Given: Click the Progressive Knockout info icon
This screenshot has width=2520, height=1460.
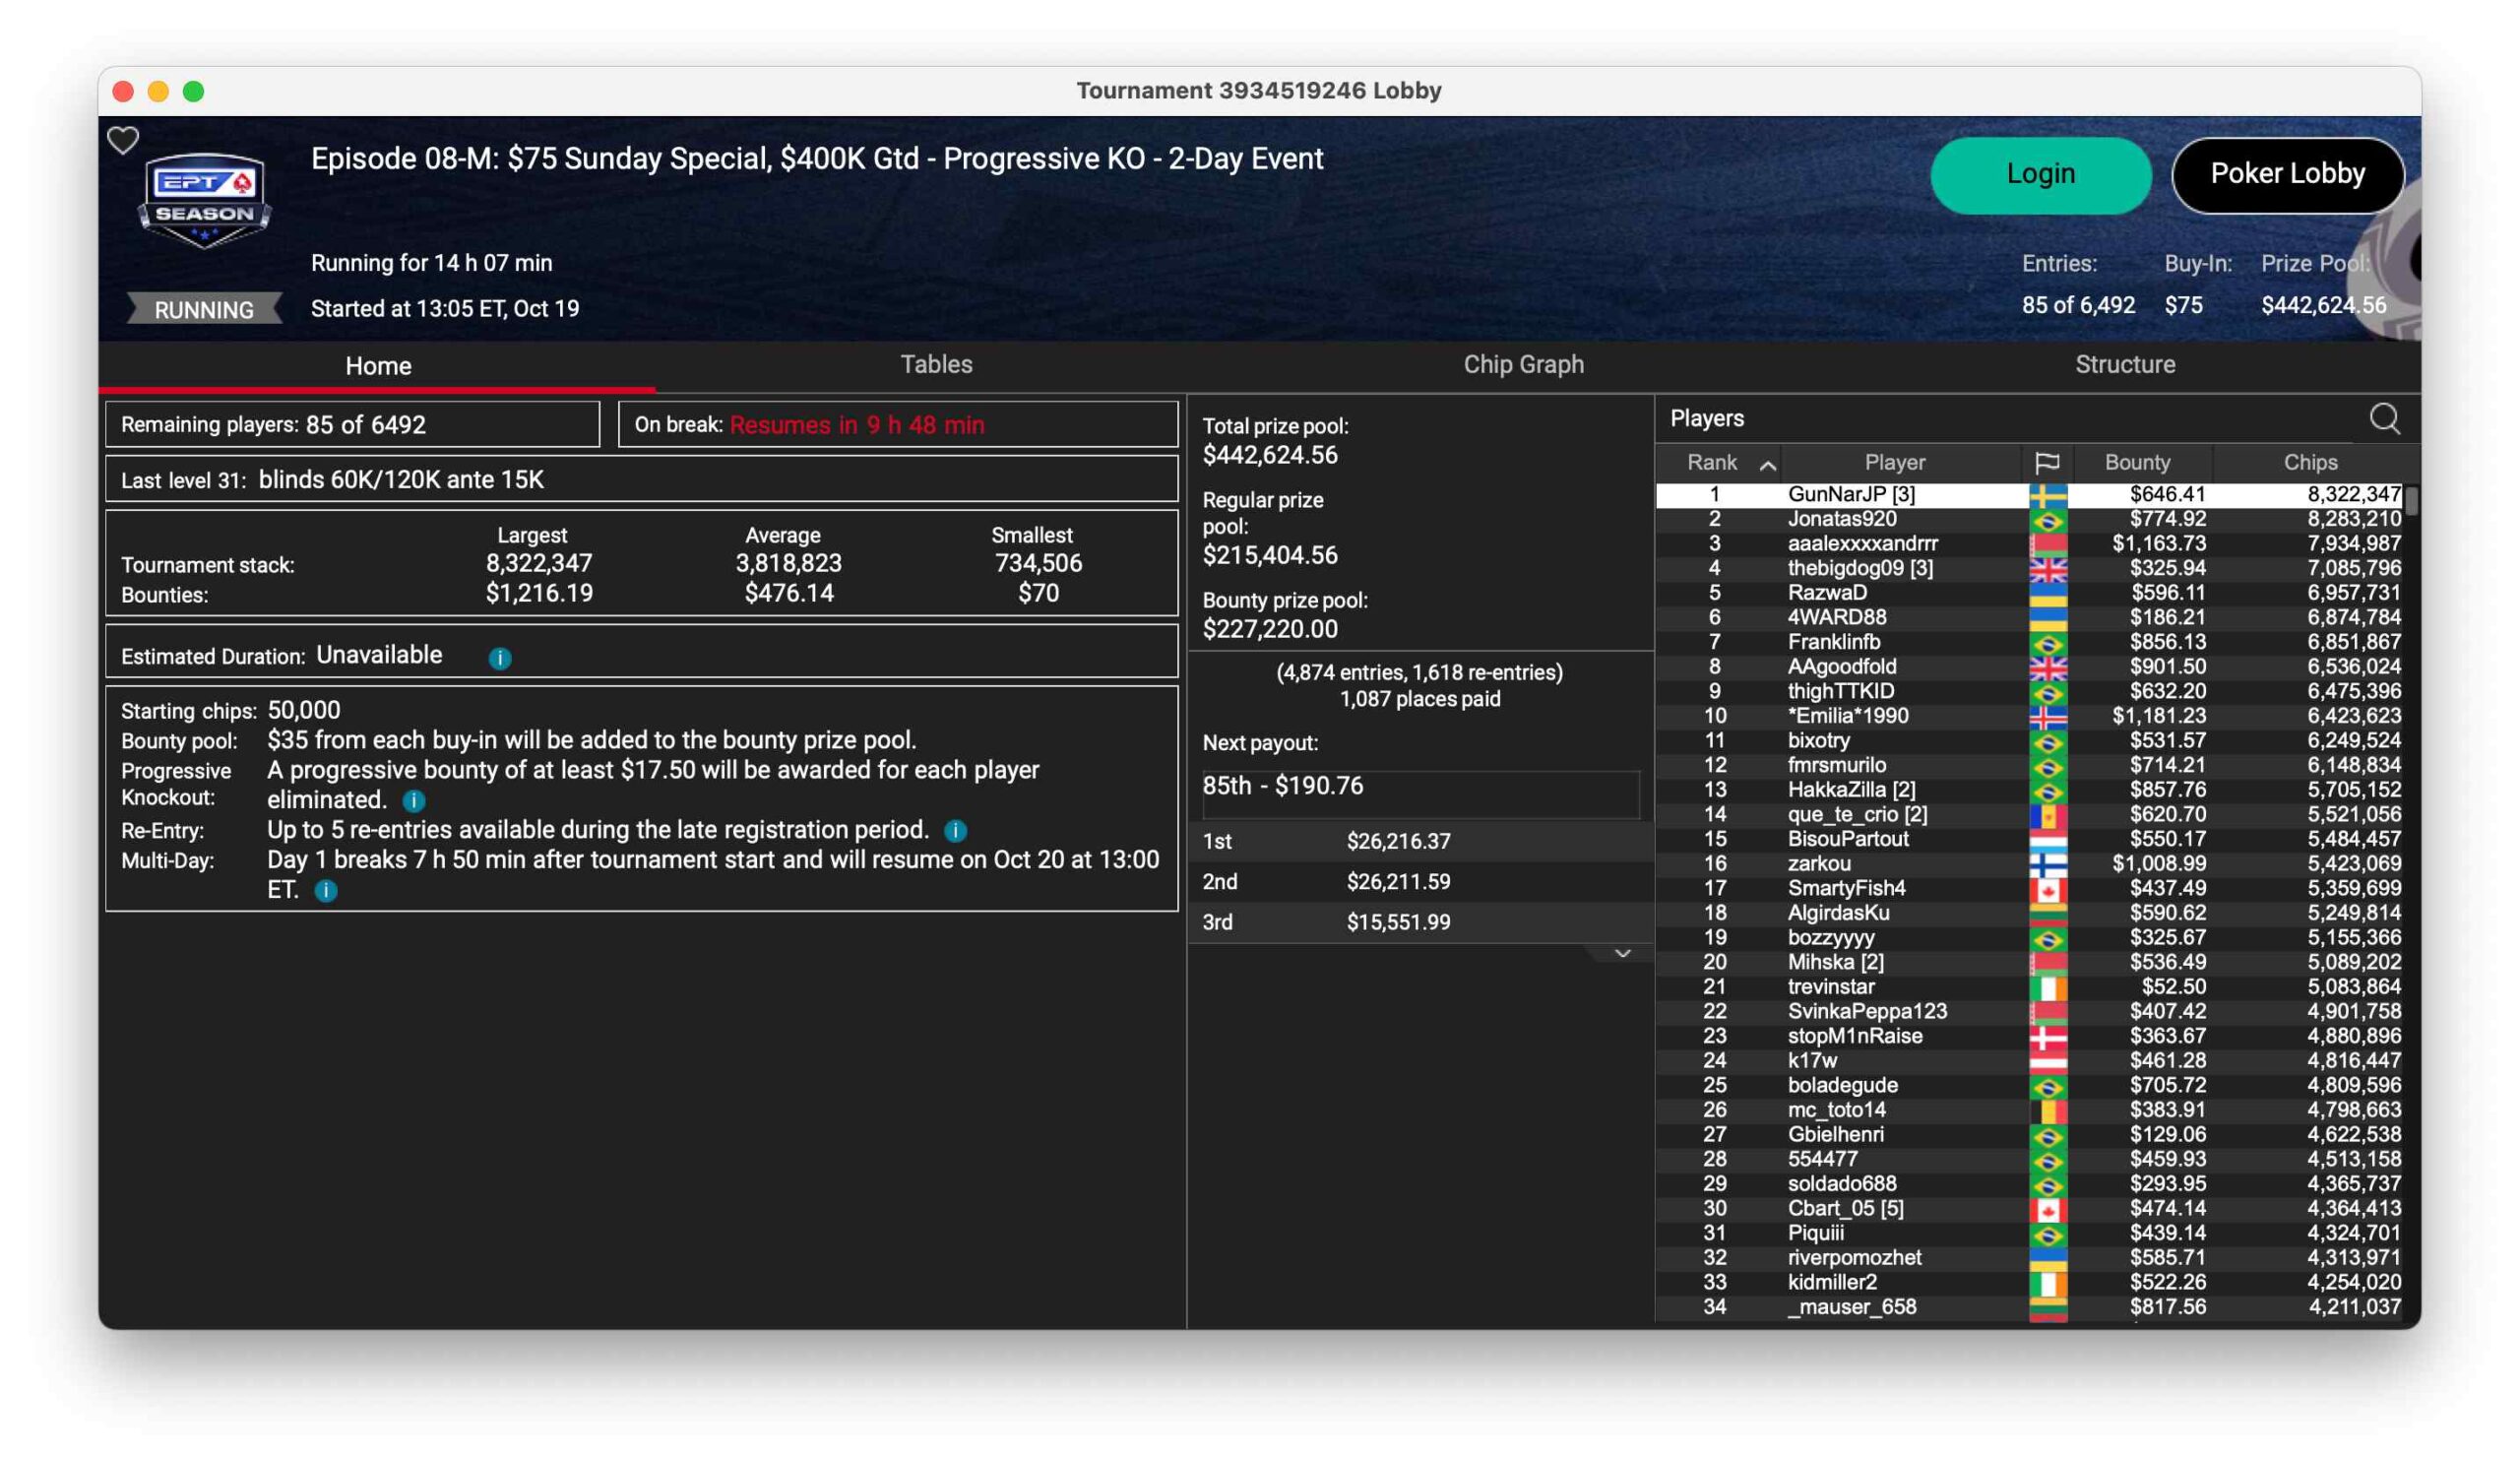Looking at the screenshot, I should 413,801.
